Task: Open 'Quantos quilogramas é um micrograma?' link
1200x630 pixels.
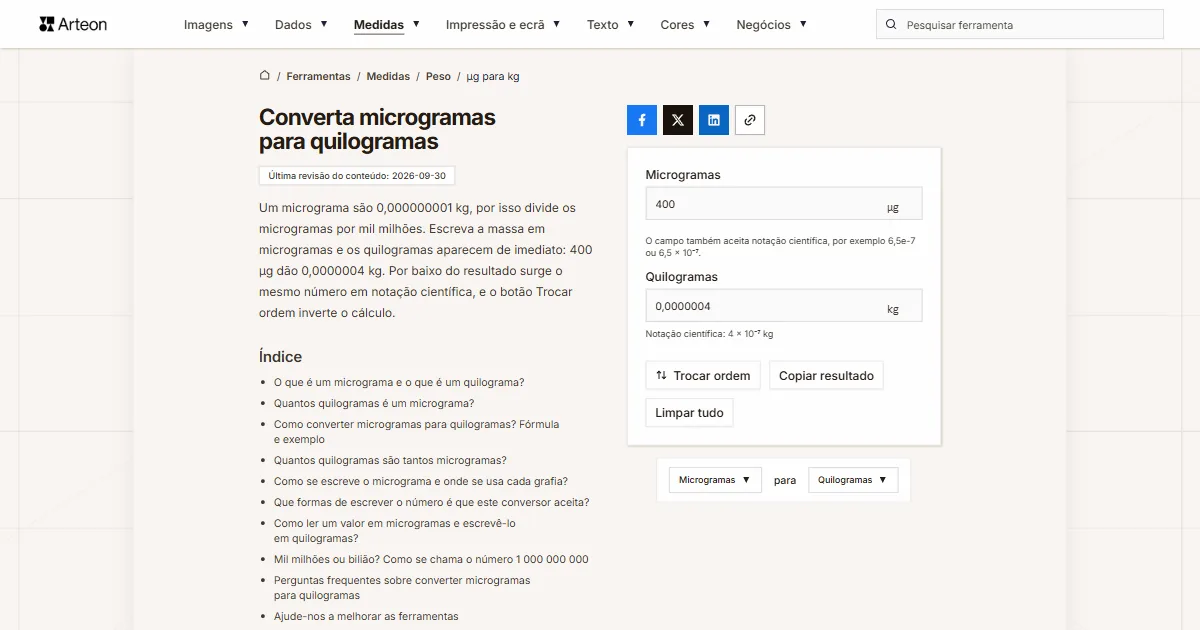Action: click(374, 403)
